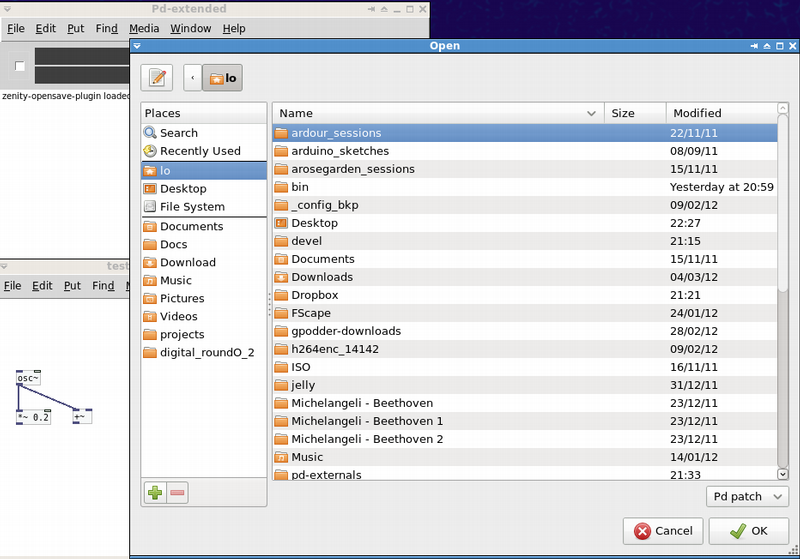The height and width of the screenshot is (559, 800).
Task: Open Download bookmark in Places
Action: tap(204, 262)
